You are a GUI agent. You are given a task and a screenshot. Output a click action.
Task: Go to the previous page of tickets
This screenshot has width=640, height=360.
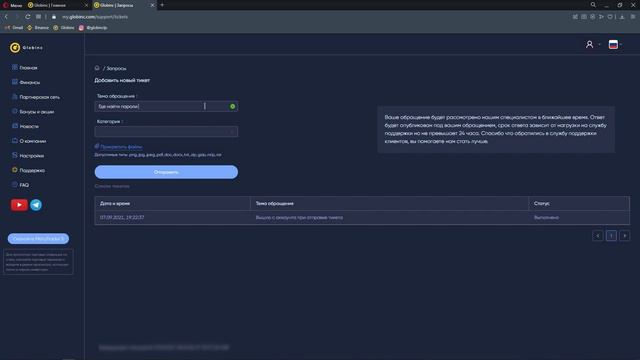tap(598, 236)
